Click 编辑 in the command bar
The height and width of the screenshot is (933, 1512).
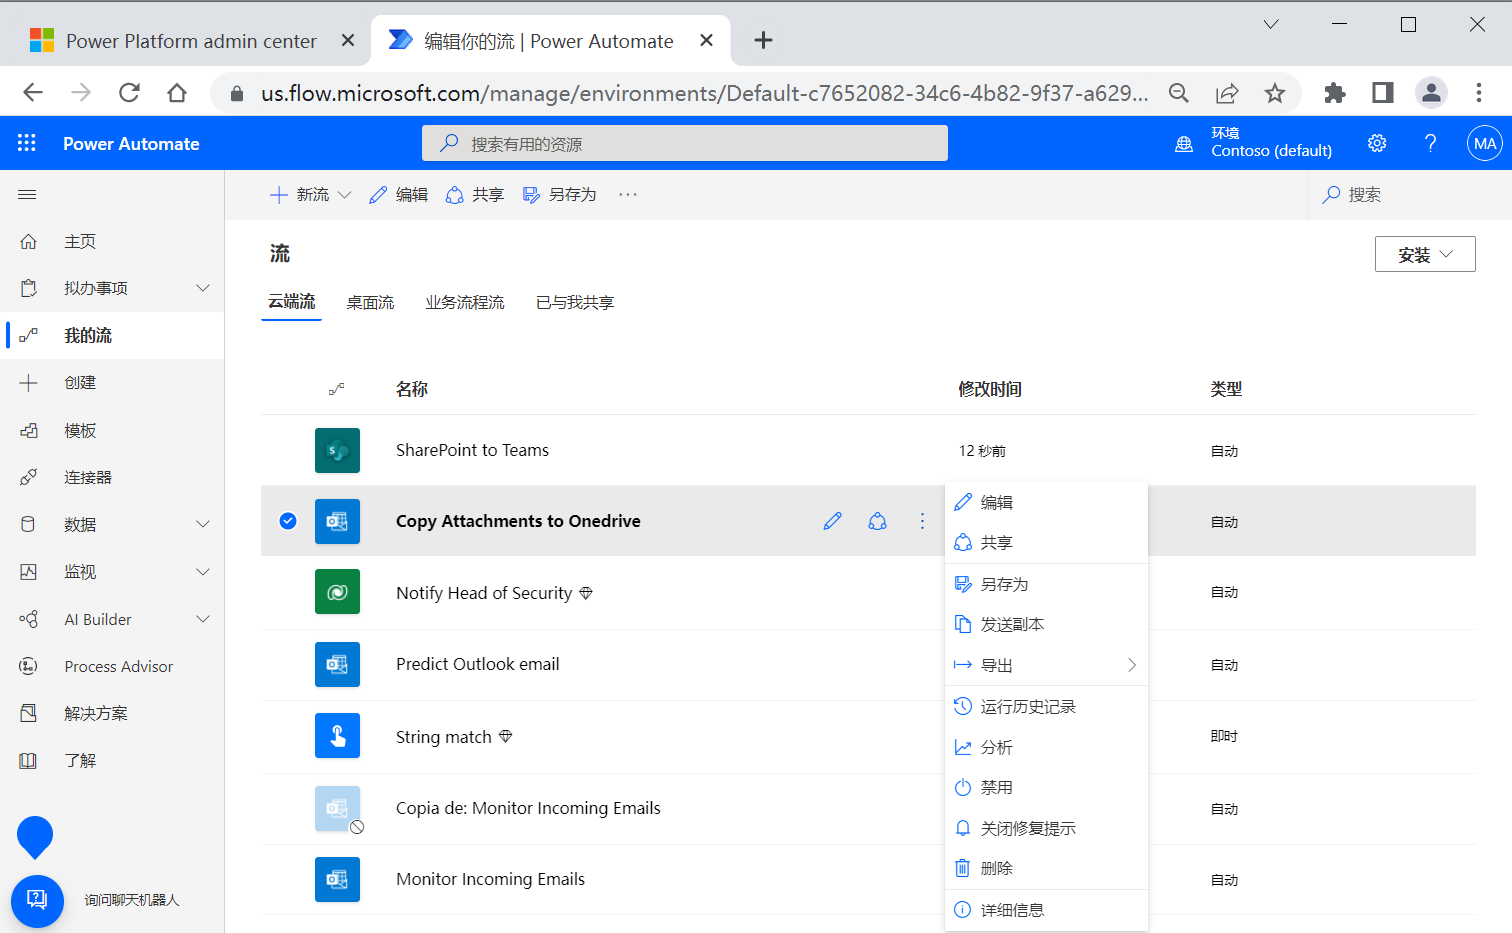click(x=398, y=194)
